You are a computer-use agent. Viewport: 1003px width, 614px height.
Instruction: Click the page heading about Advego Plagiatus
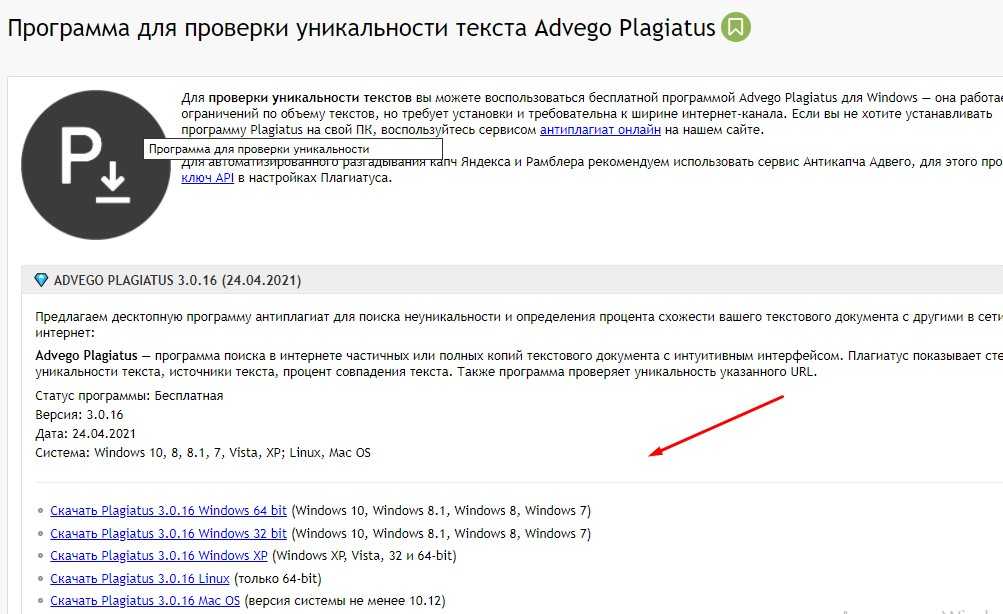[361, 27]
